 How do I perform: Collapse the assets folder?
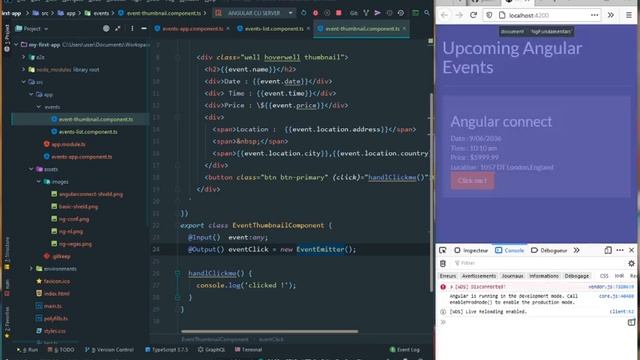point(31,169)
